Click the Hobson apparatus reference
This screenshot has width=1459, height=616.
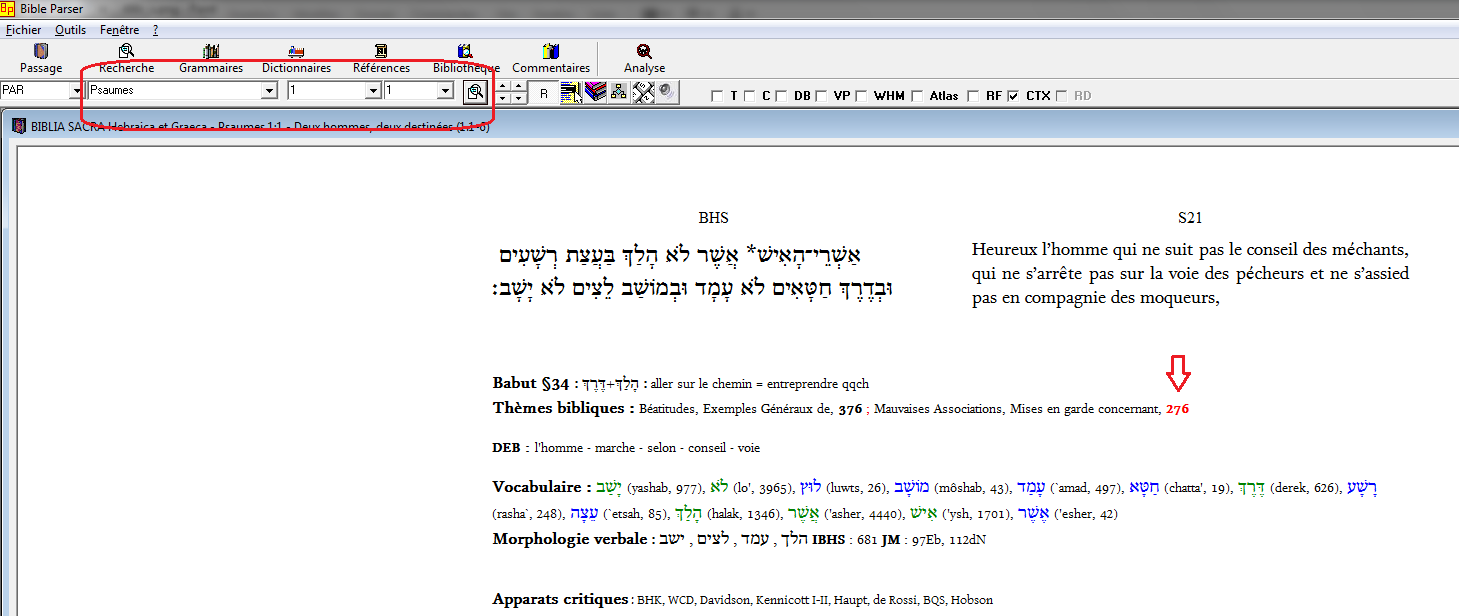pos(972,600)
